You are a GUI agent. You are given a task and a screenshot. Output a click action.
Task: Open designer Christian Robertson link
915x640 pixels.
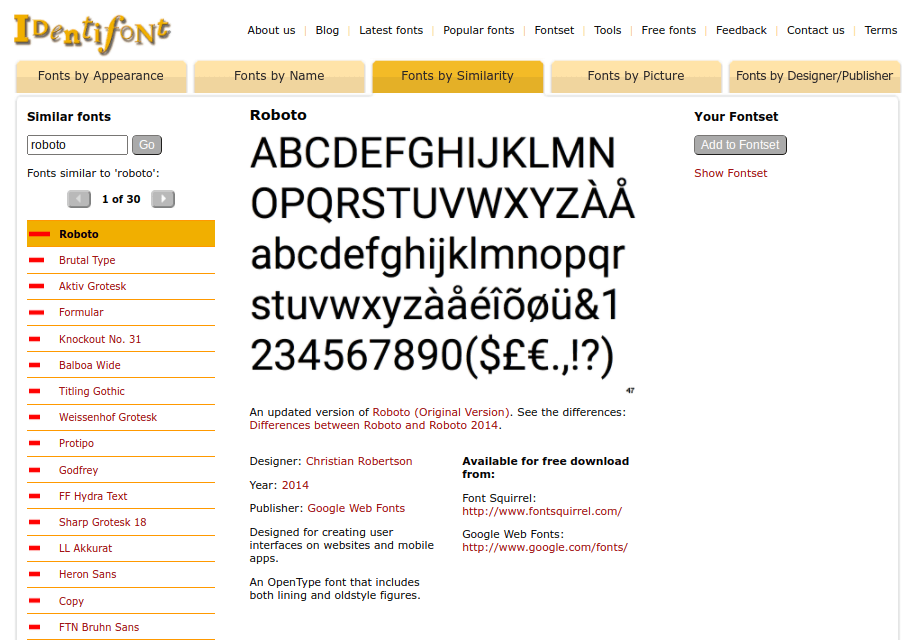pos(359,461)
